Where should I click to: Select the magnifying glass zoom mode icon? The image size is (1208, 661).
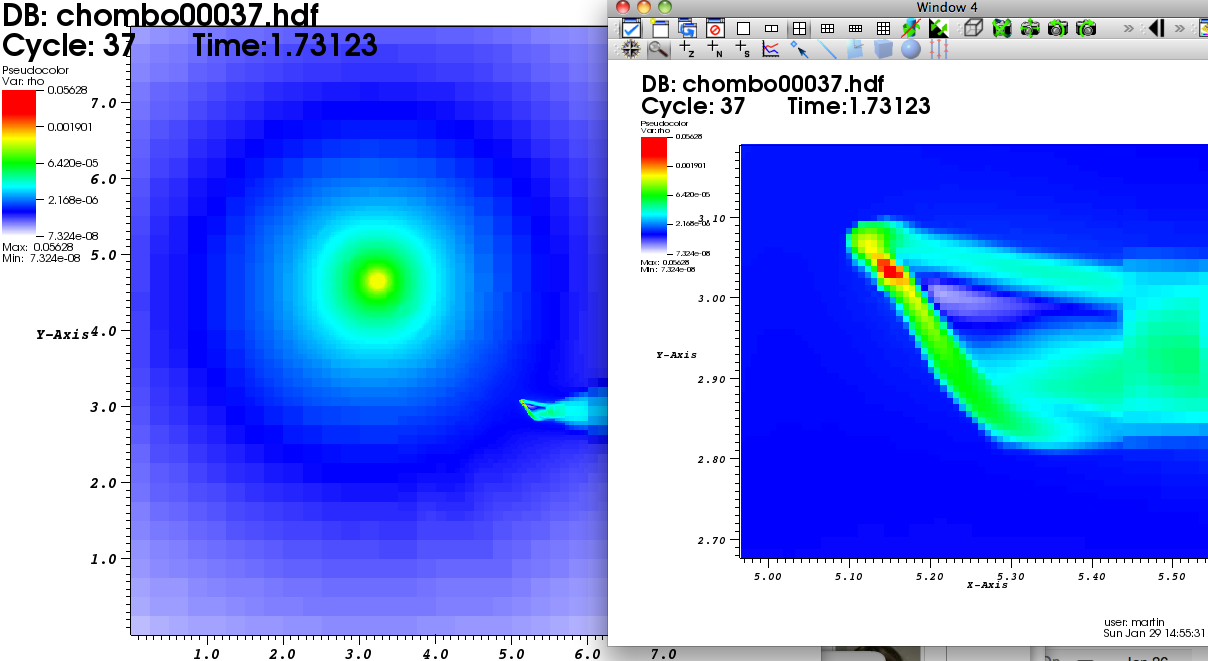(x=658, y=48)
